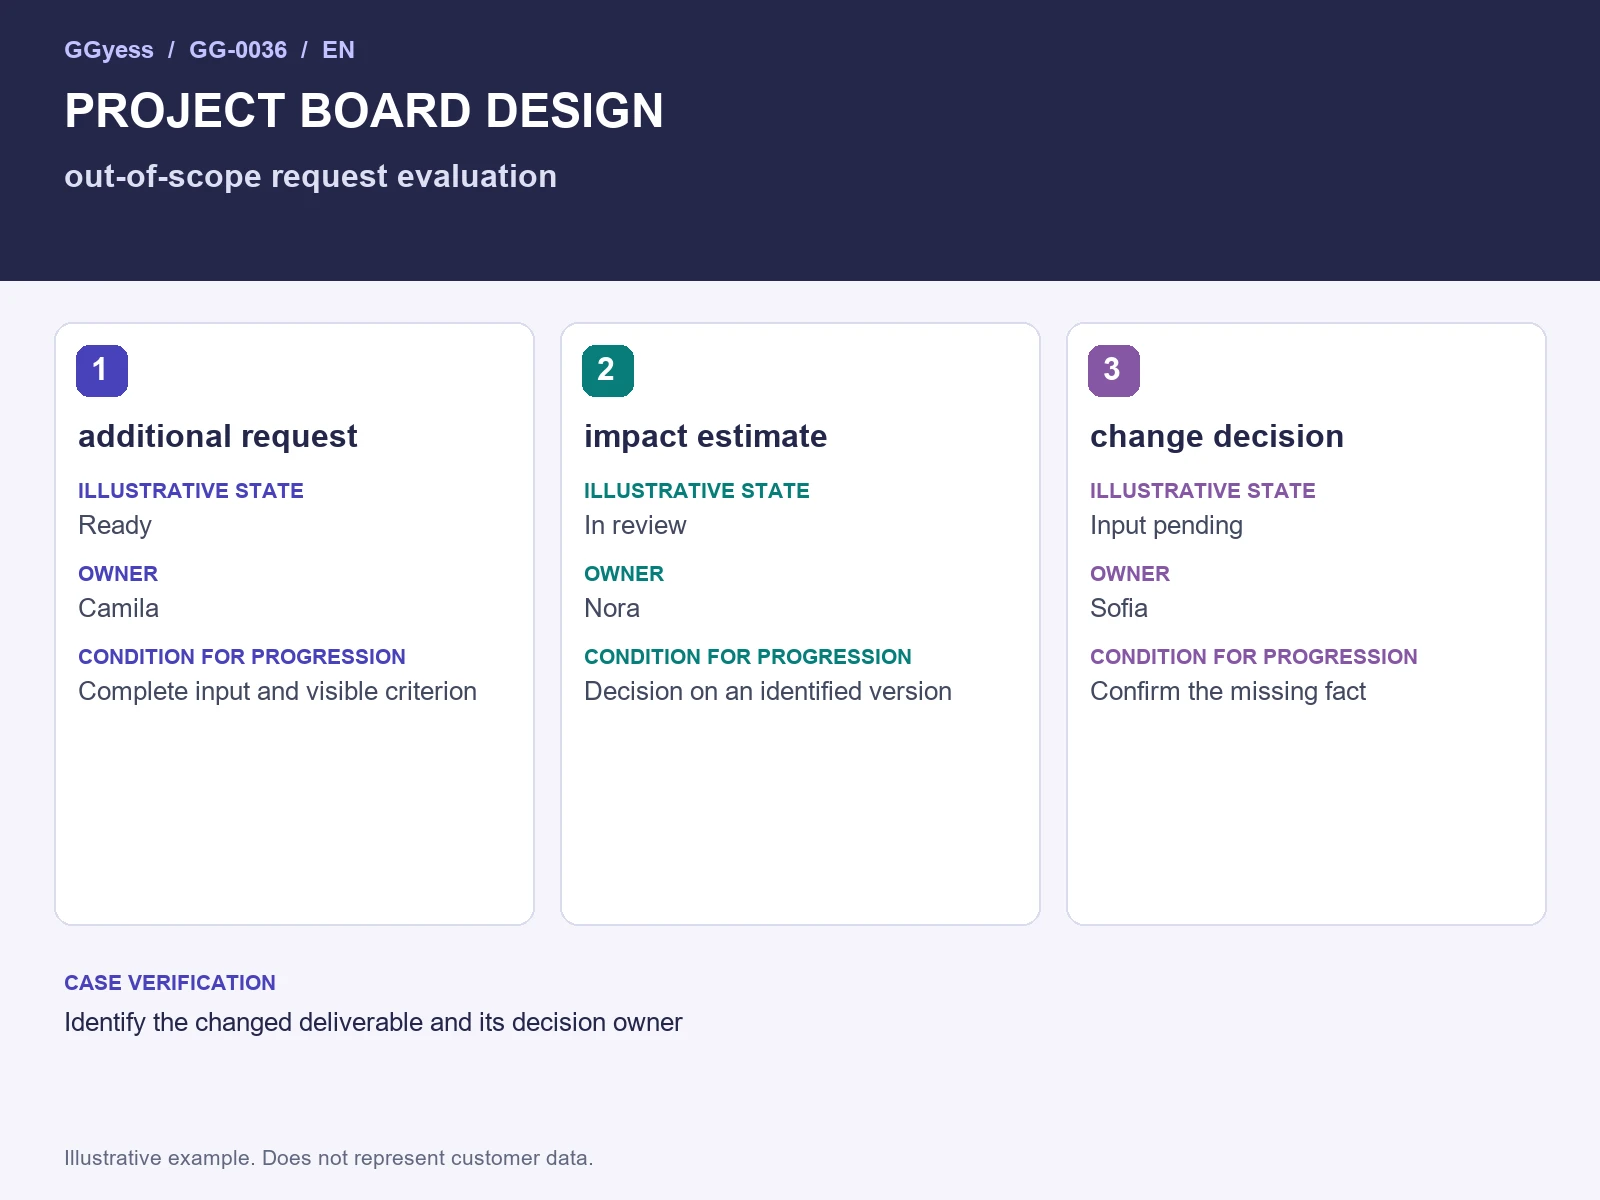Select the GGyess breadcrumb
Screen dimensions: 1600x1200
(109, 50)
